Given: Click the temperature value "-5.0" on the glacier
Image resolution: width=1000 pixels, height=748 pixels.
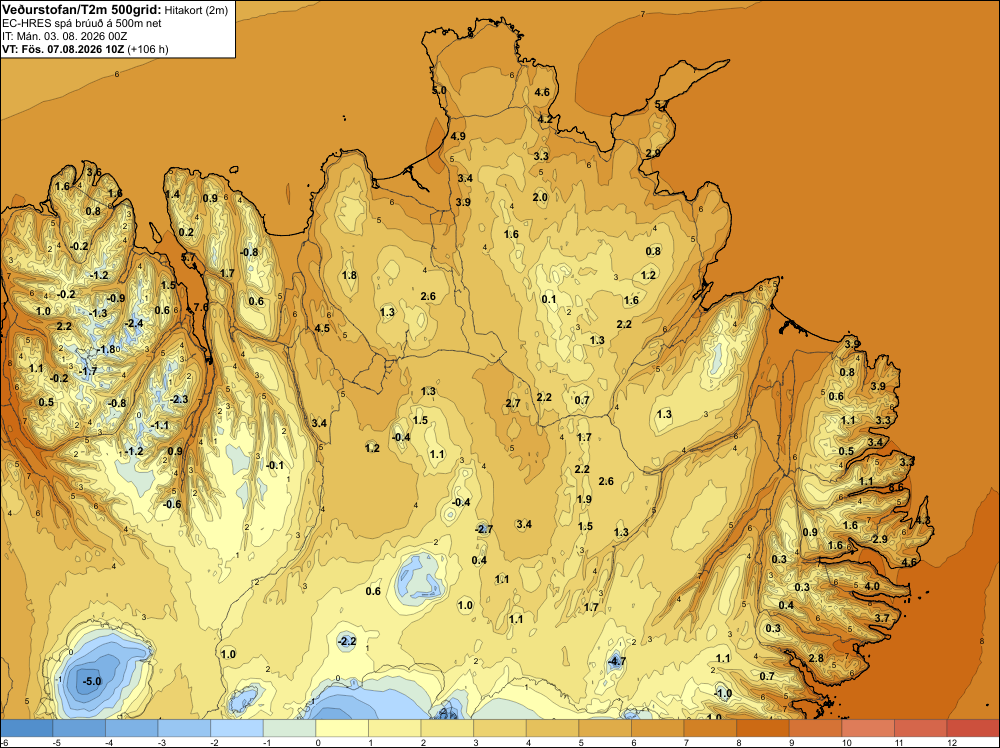Looking at the screenshot, I should click(92, 681).
